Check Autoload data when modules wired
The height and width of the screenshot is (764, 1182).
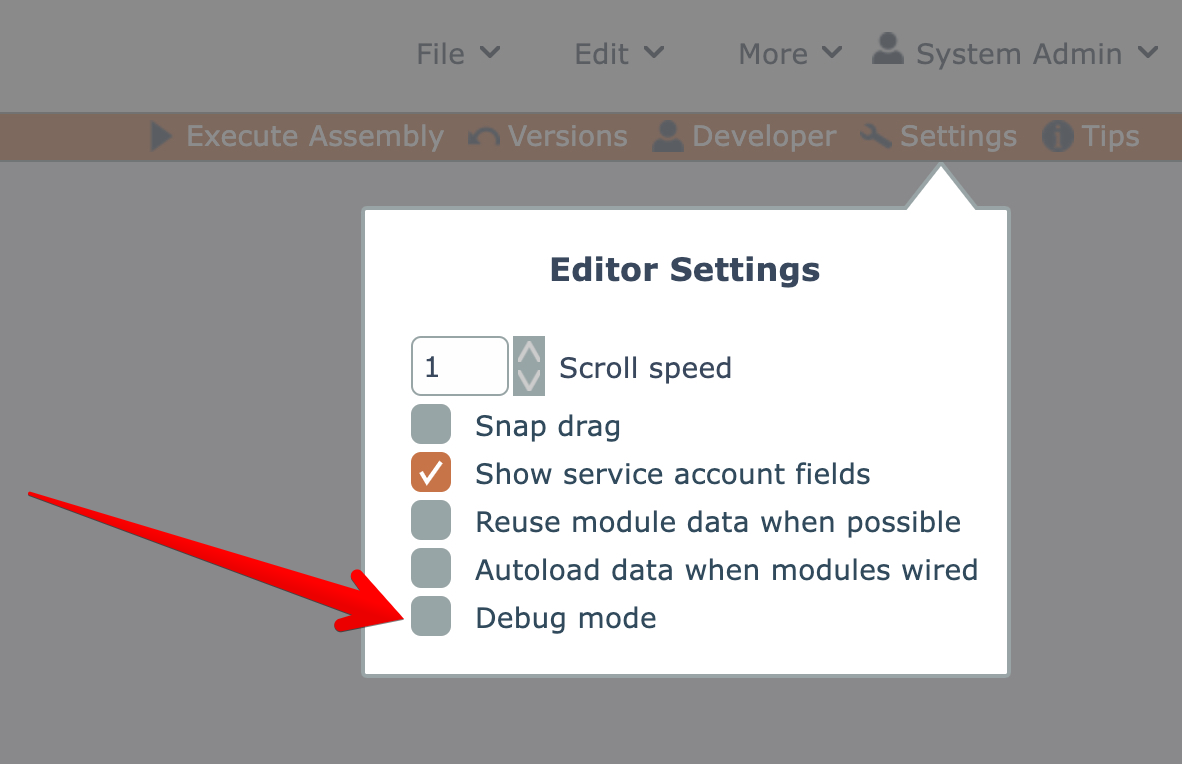pos(431,569)
